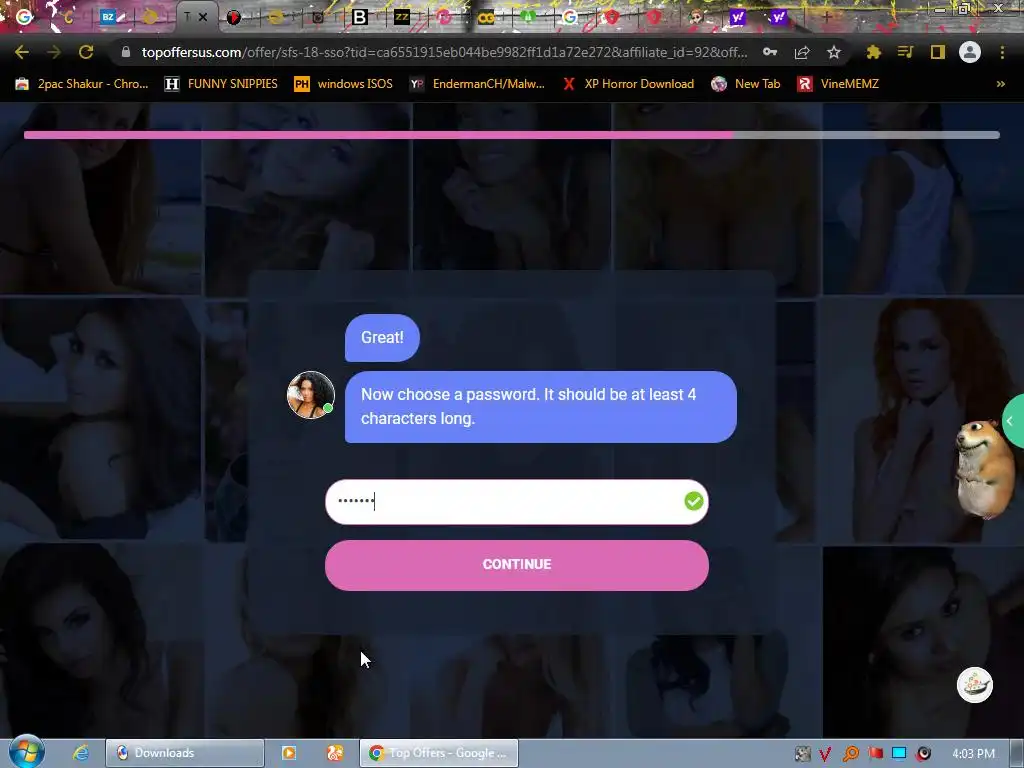Click the 'Great!' chat bubble
Screen dimensions: 1024x768
382,338
